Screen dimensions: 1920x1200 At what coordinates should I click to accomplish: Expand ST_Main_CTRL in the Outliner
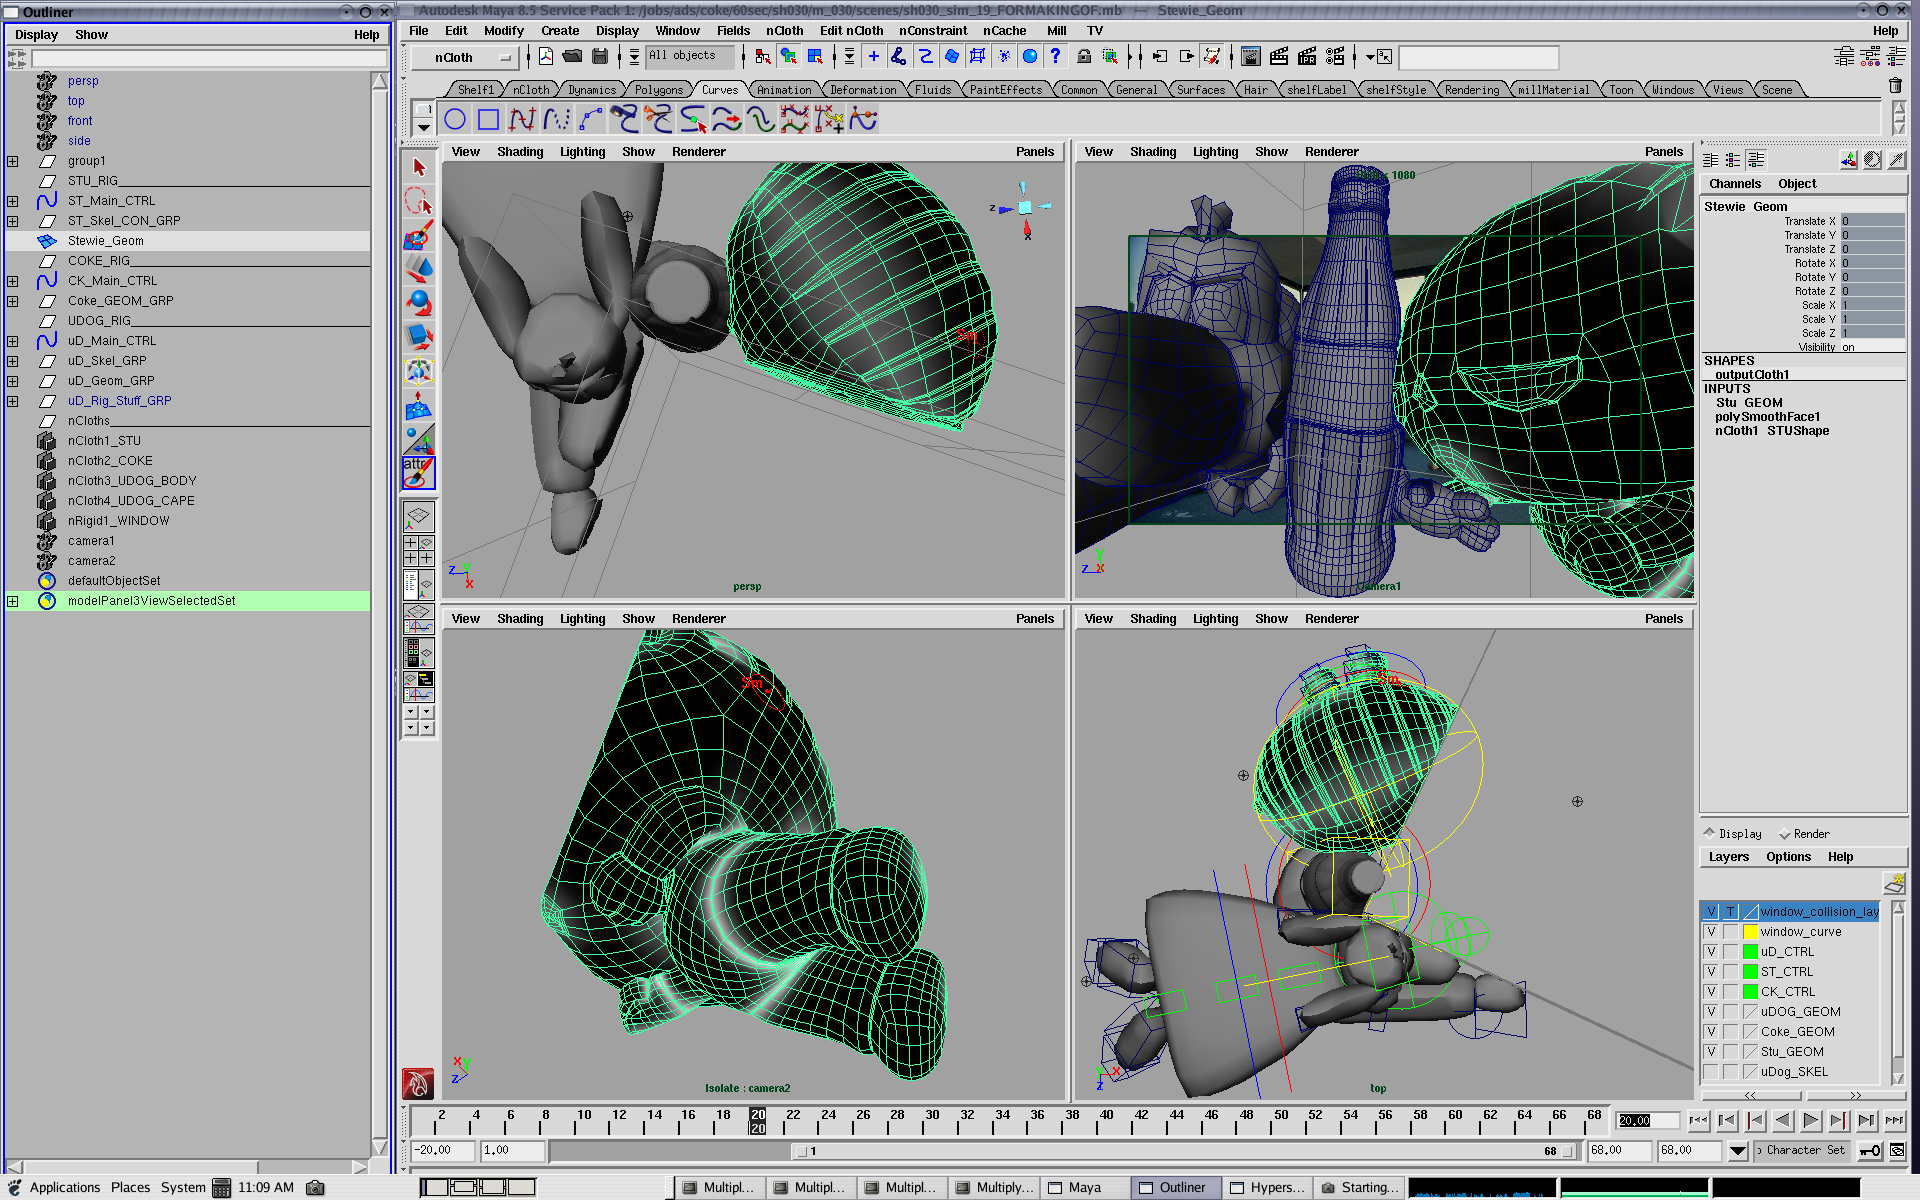pyautogui.click(x=12, y=201)
